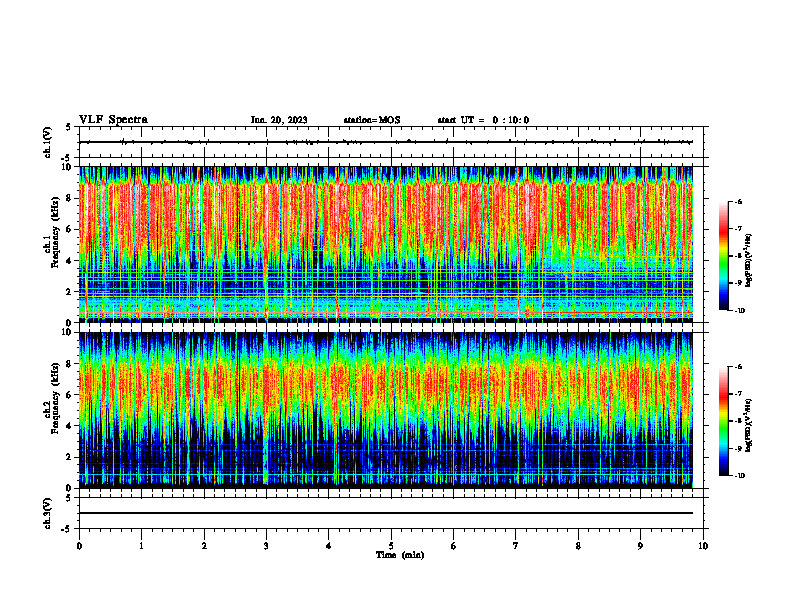The image size is (792, 612).
Task: Click the ch.2 colorbar log(PSD) label
Action: [x=749, y=426]
